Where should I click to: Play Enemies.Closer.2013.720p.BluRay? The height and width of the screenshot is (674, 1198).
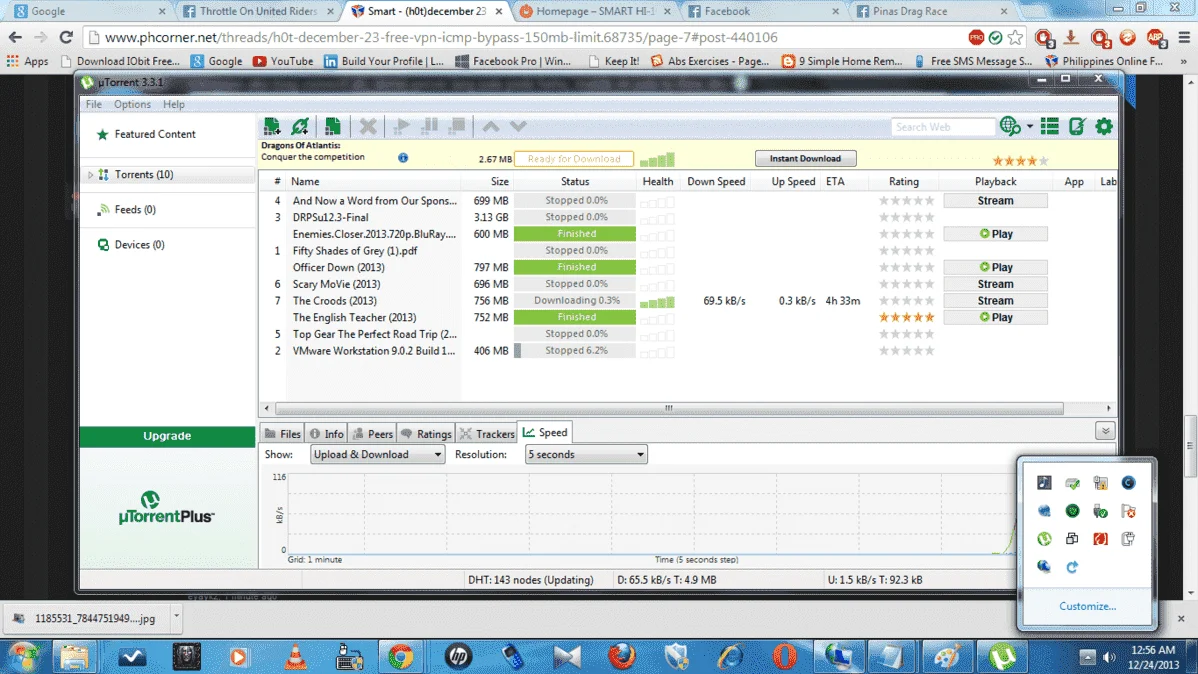pos(995,234)
